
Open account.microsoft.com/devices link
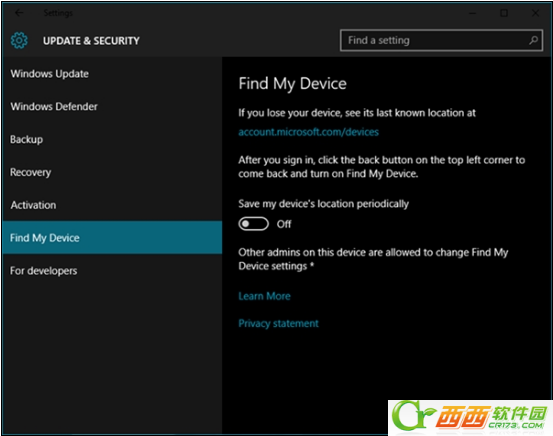(309, 132)
